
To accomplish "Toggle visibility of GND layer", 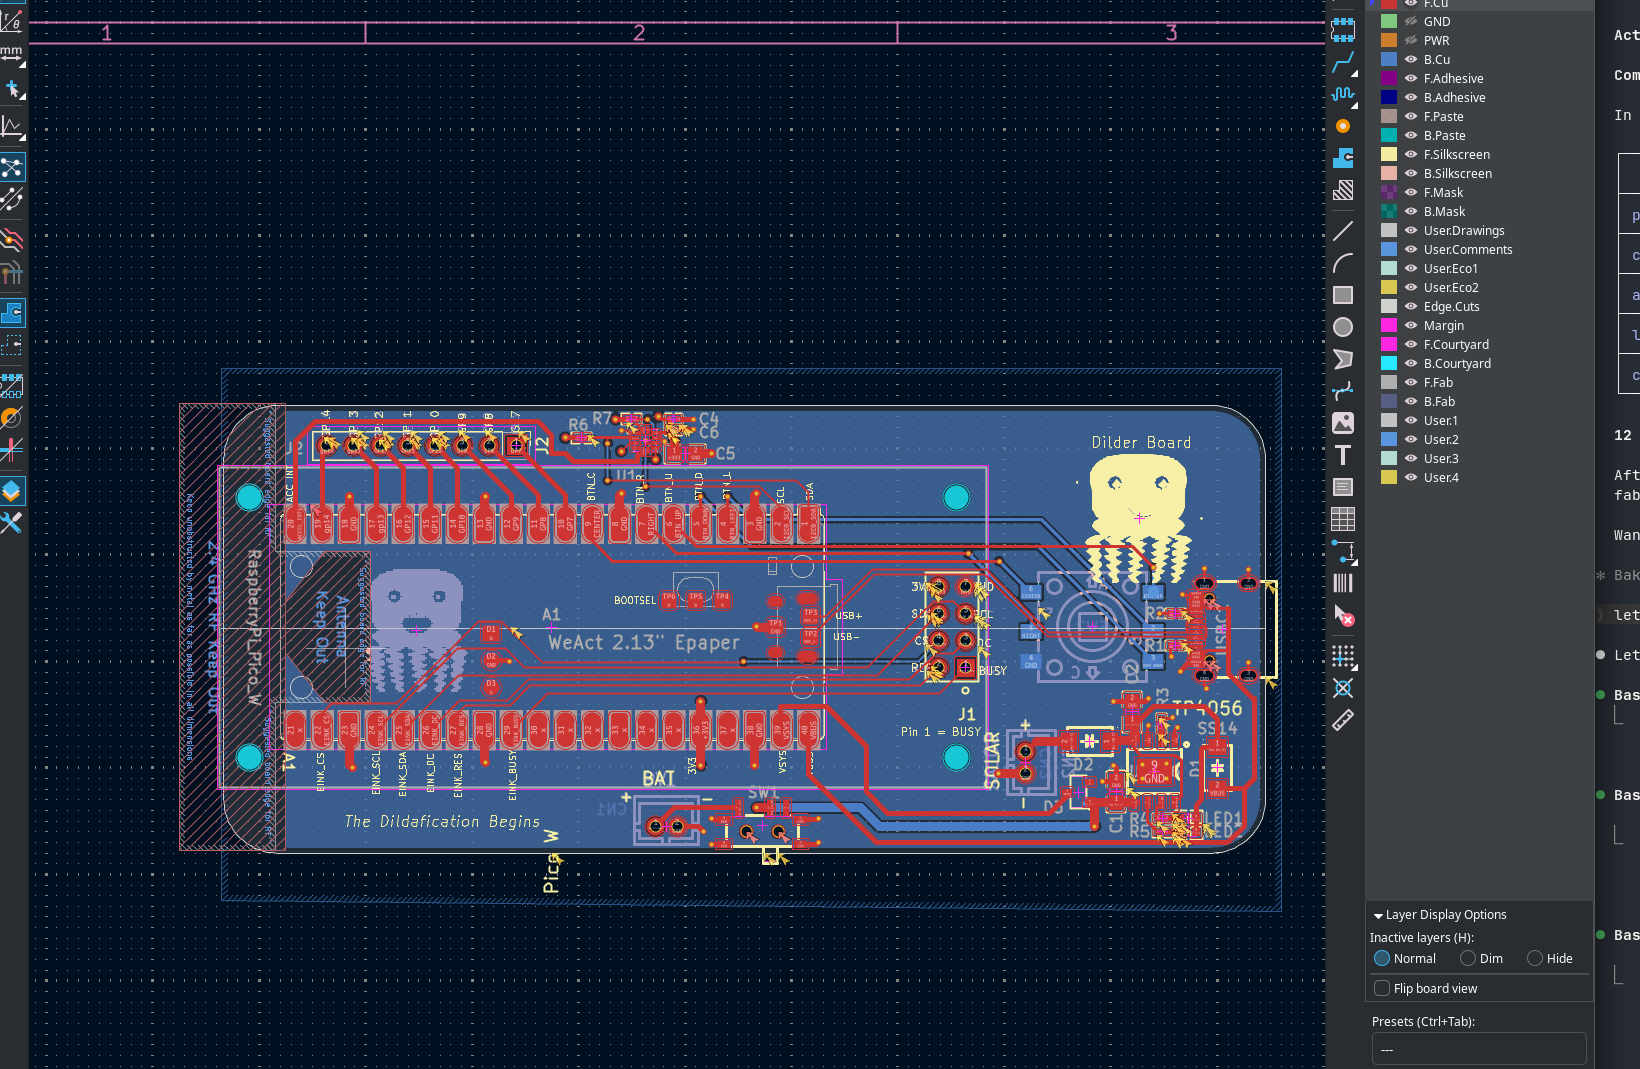I will point(1411,21).
